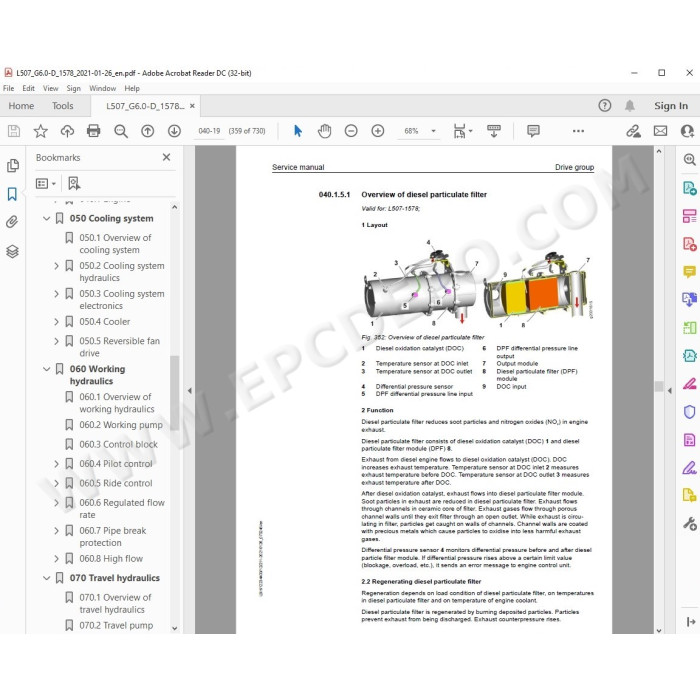Toggle the bookmarks panel icon
Screen dimensions: 700x700
coord(12,194)
